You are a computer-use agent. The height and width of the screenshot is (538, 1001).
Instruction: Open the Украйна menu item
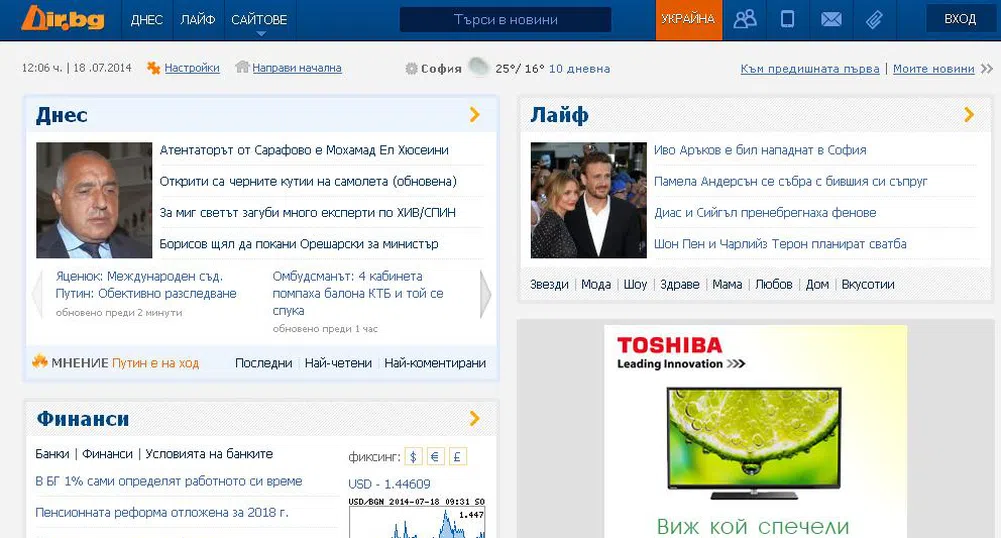coord(688,19)
